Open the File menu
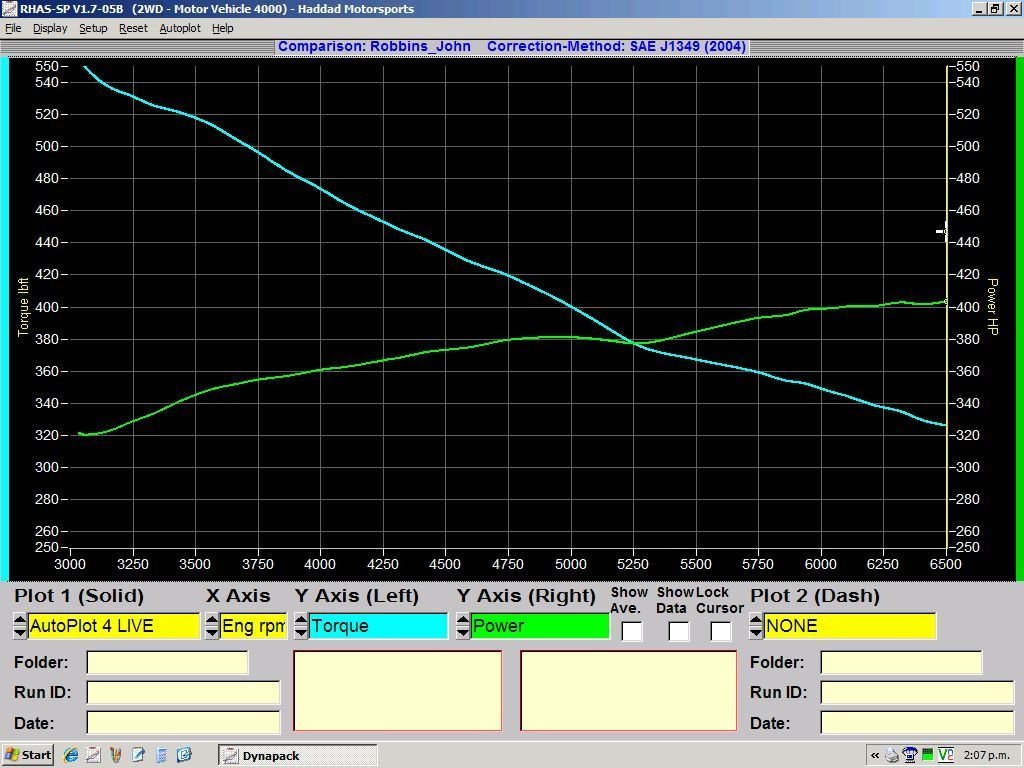 [x=13, y=28]
